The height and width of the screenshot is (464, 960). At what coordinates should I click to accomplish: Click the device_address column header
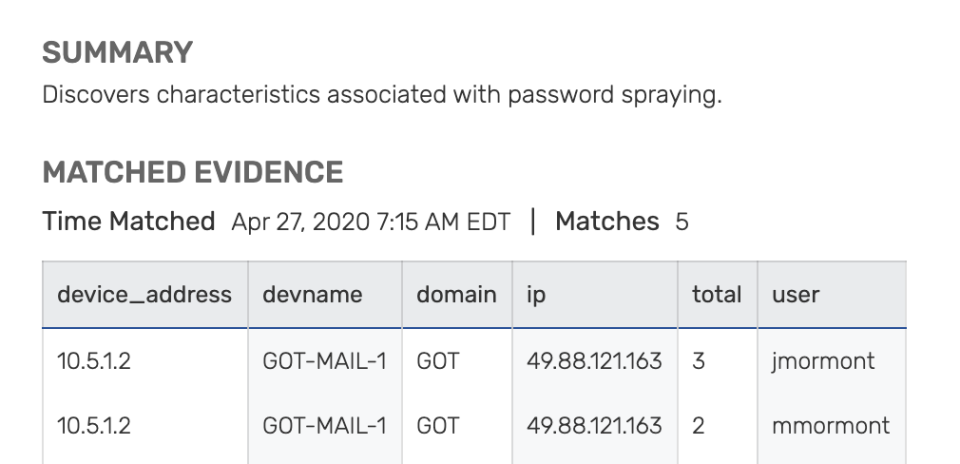[x=144, y=295]
